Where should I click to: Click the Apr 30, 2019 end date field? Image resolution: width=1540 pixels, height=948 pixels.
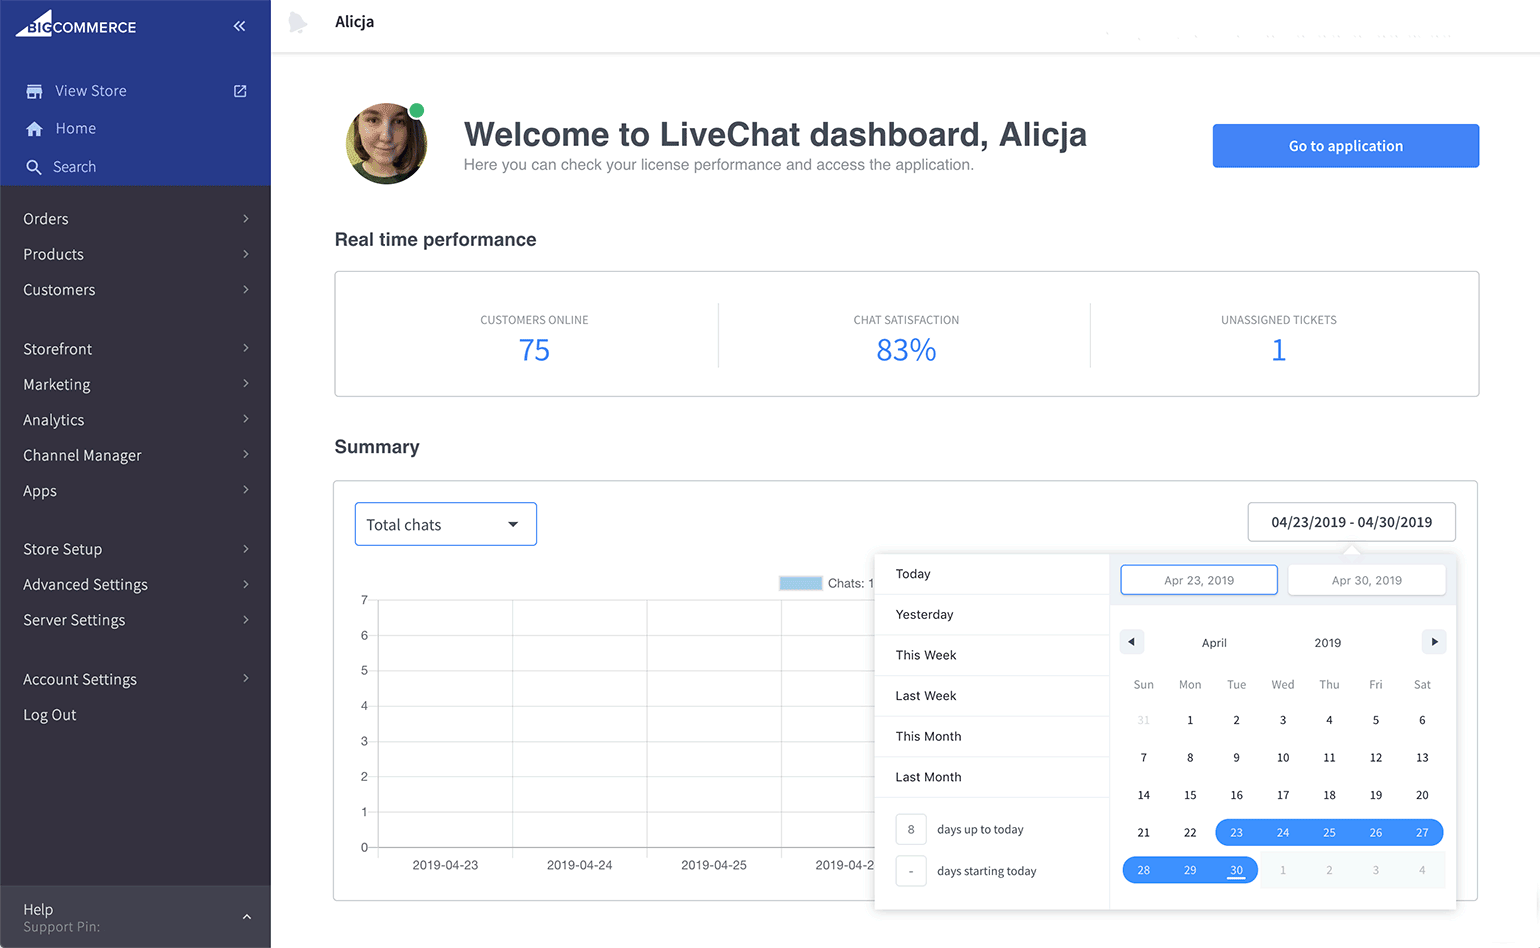[1367, 580]
